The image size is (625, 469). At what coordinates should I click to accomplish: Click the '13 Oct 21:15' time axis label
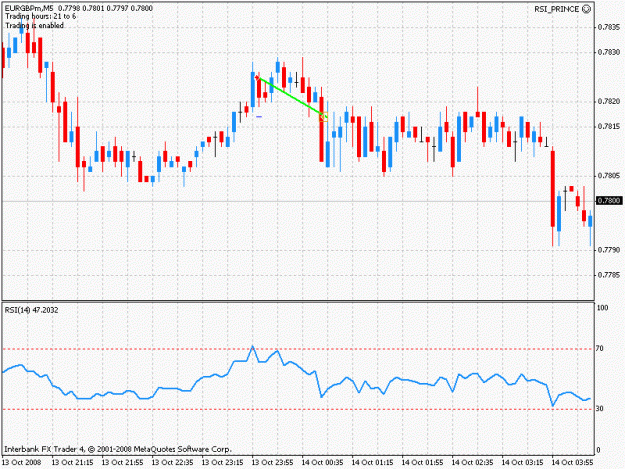point(73,463)
